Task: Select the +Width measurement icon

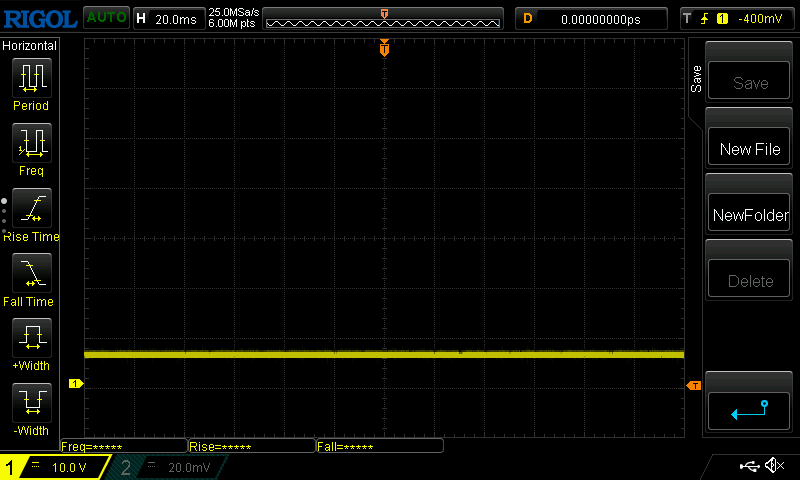Action: (x=32, y=338)
